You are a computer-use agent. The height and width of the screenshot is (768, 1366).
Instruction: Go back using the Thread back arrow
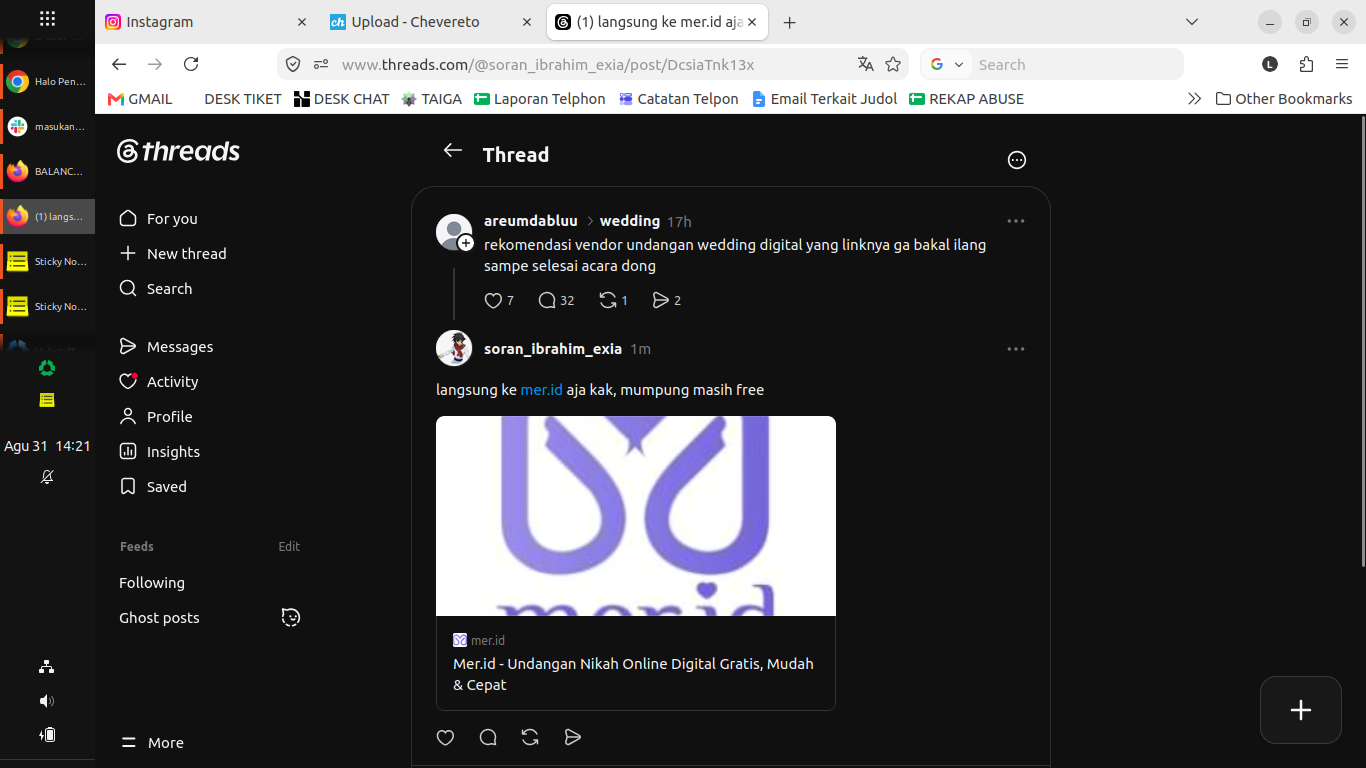point(453,150)
